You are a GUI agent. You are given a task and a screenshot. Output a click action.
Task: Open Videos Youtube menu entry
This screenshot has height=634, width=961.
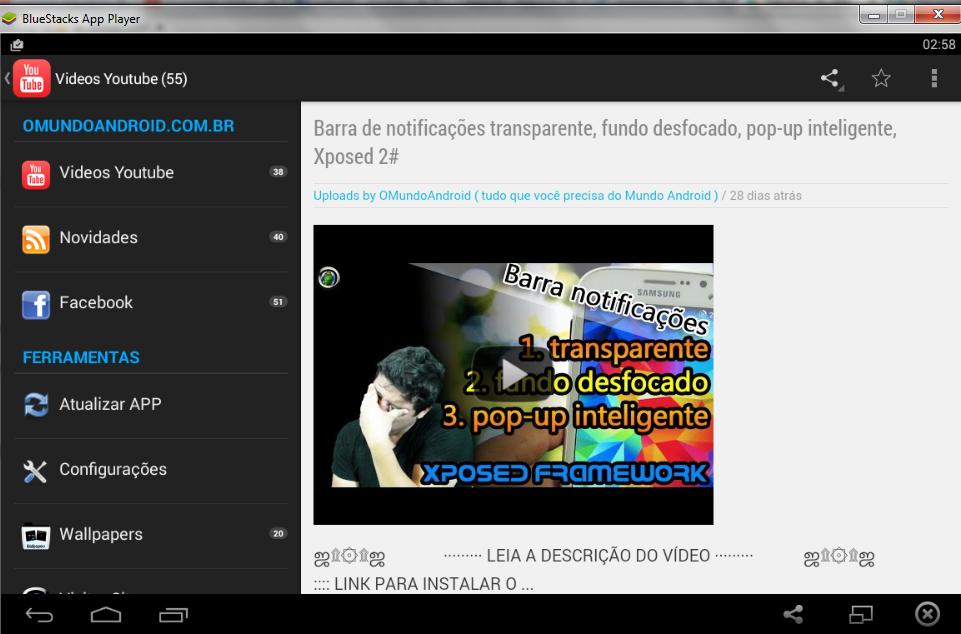(x=151, y=173)
